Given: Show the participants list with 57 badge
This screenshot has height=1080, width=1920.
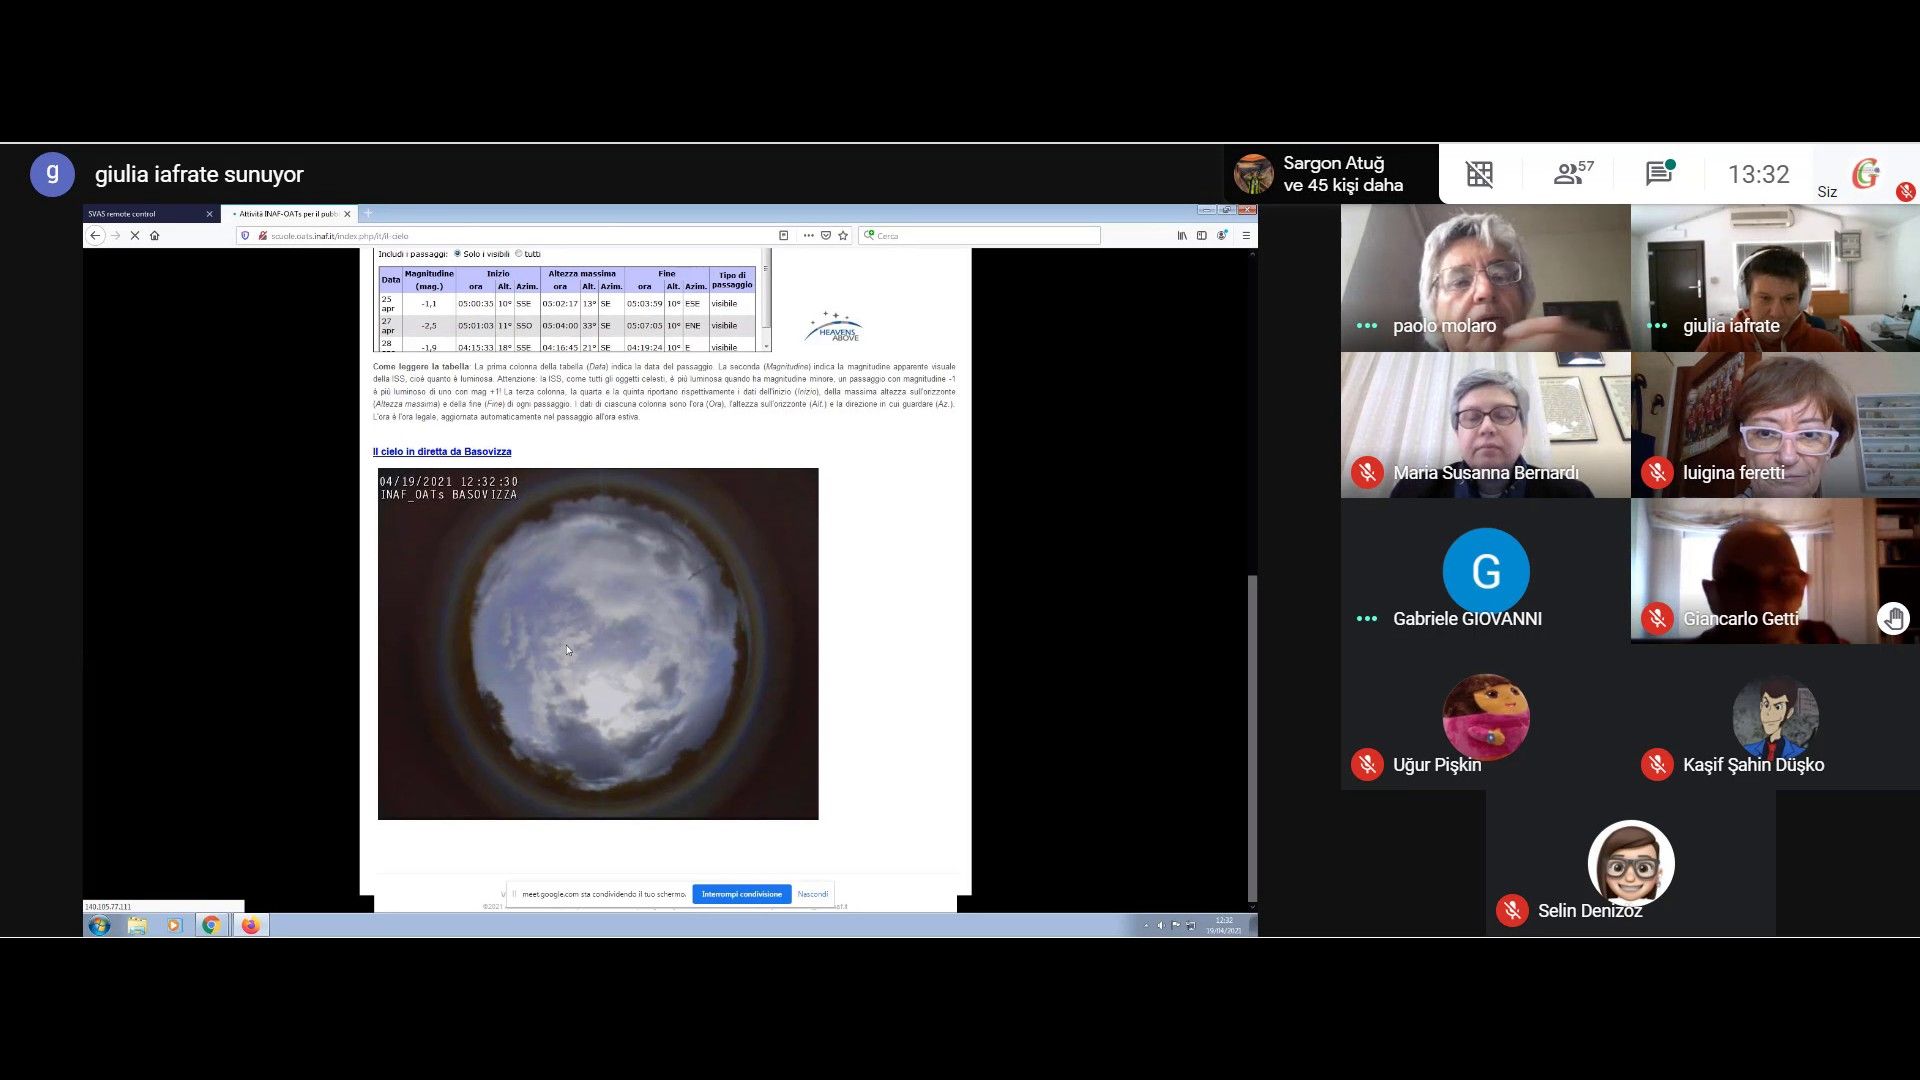Looking at the screenshot, I should 1572,173.
